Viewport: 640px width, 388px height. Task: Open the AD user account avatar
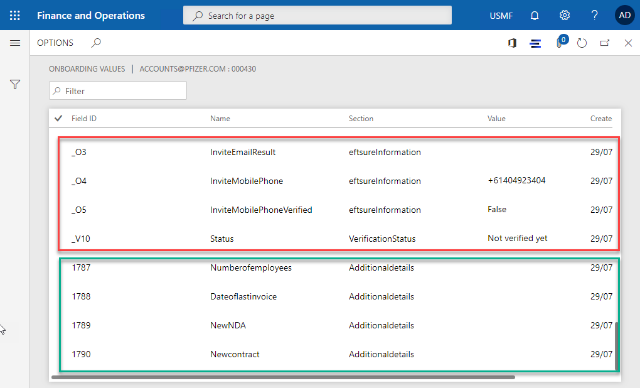pyautogui.click(x=624, y=16)
